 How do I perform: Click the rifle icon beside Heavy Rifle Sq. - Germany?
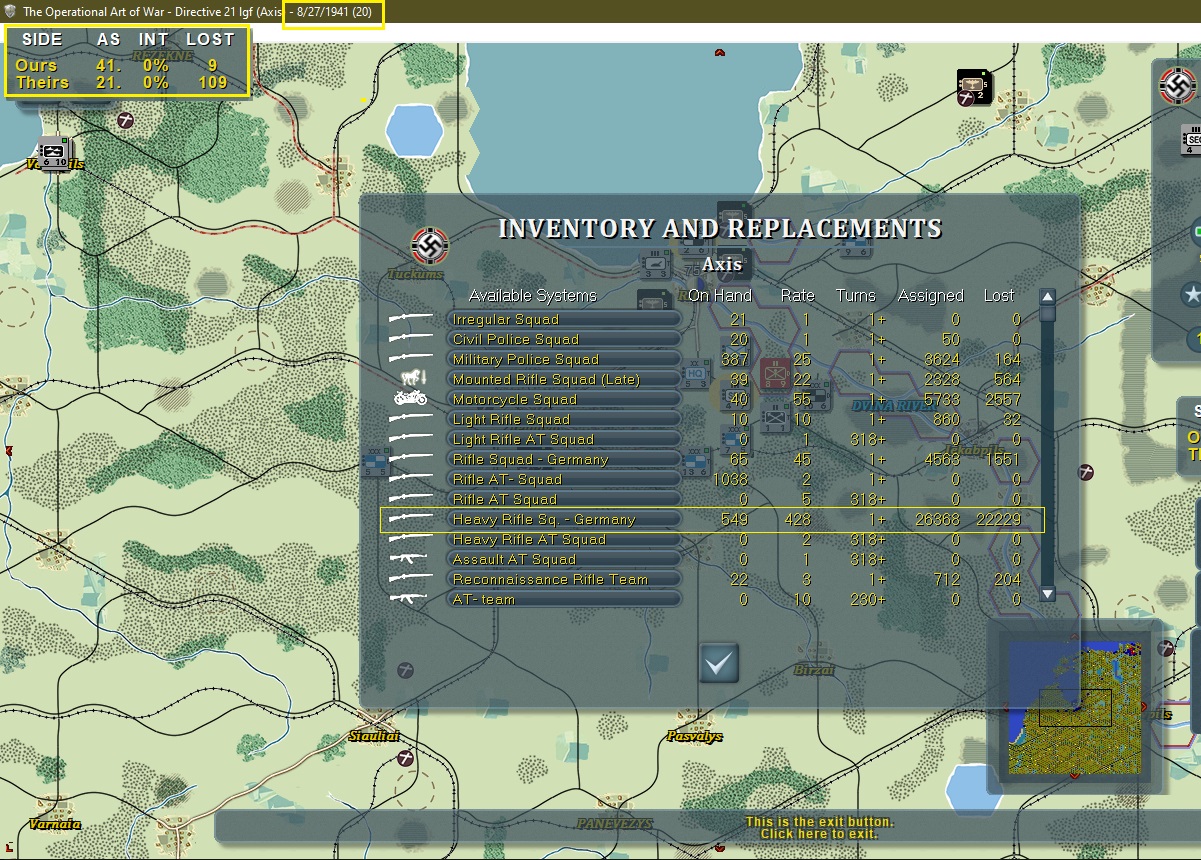410,519
